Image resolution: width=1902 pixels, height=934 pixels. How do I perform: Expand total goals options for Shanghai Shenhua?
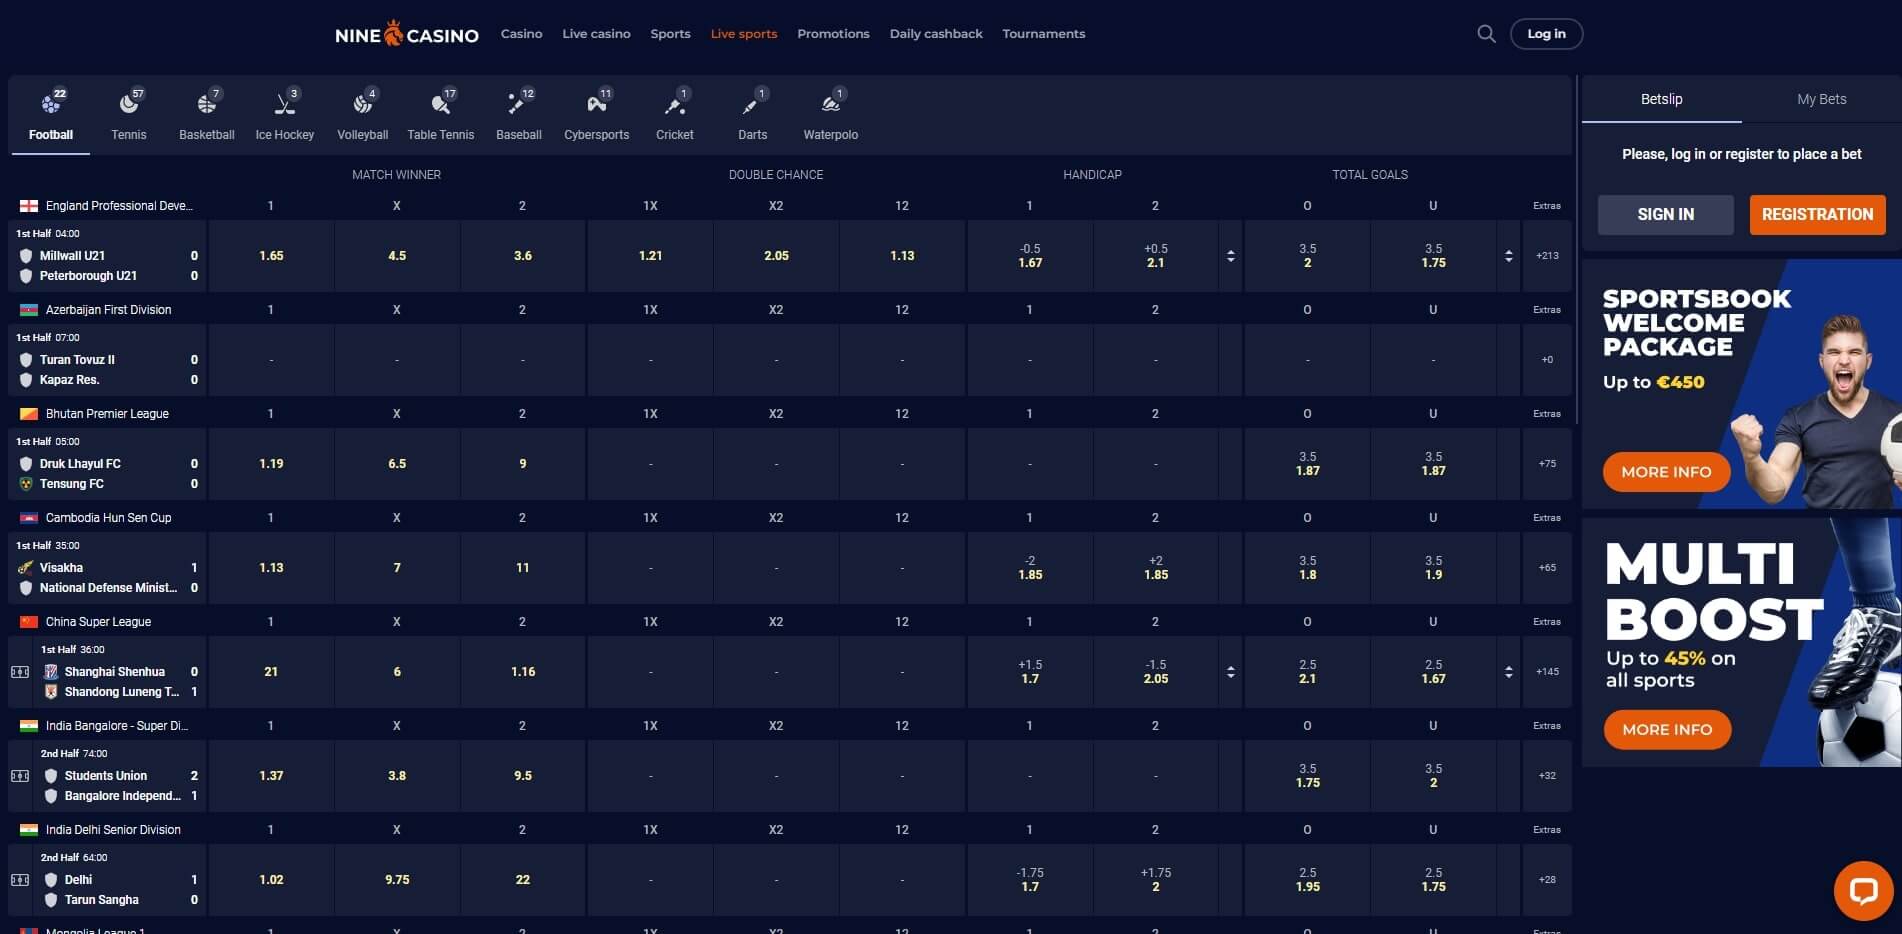(x=1508, y=672)
